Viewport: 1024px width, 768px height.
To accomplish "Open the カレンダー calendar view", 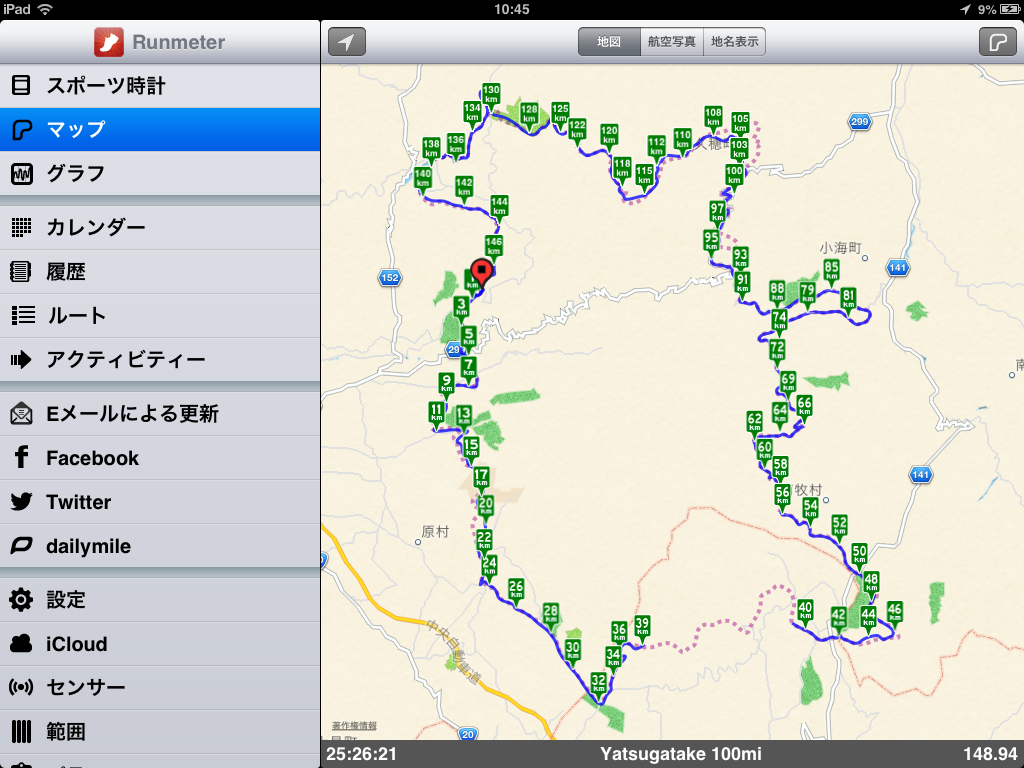I will [160, 228].
